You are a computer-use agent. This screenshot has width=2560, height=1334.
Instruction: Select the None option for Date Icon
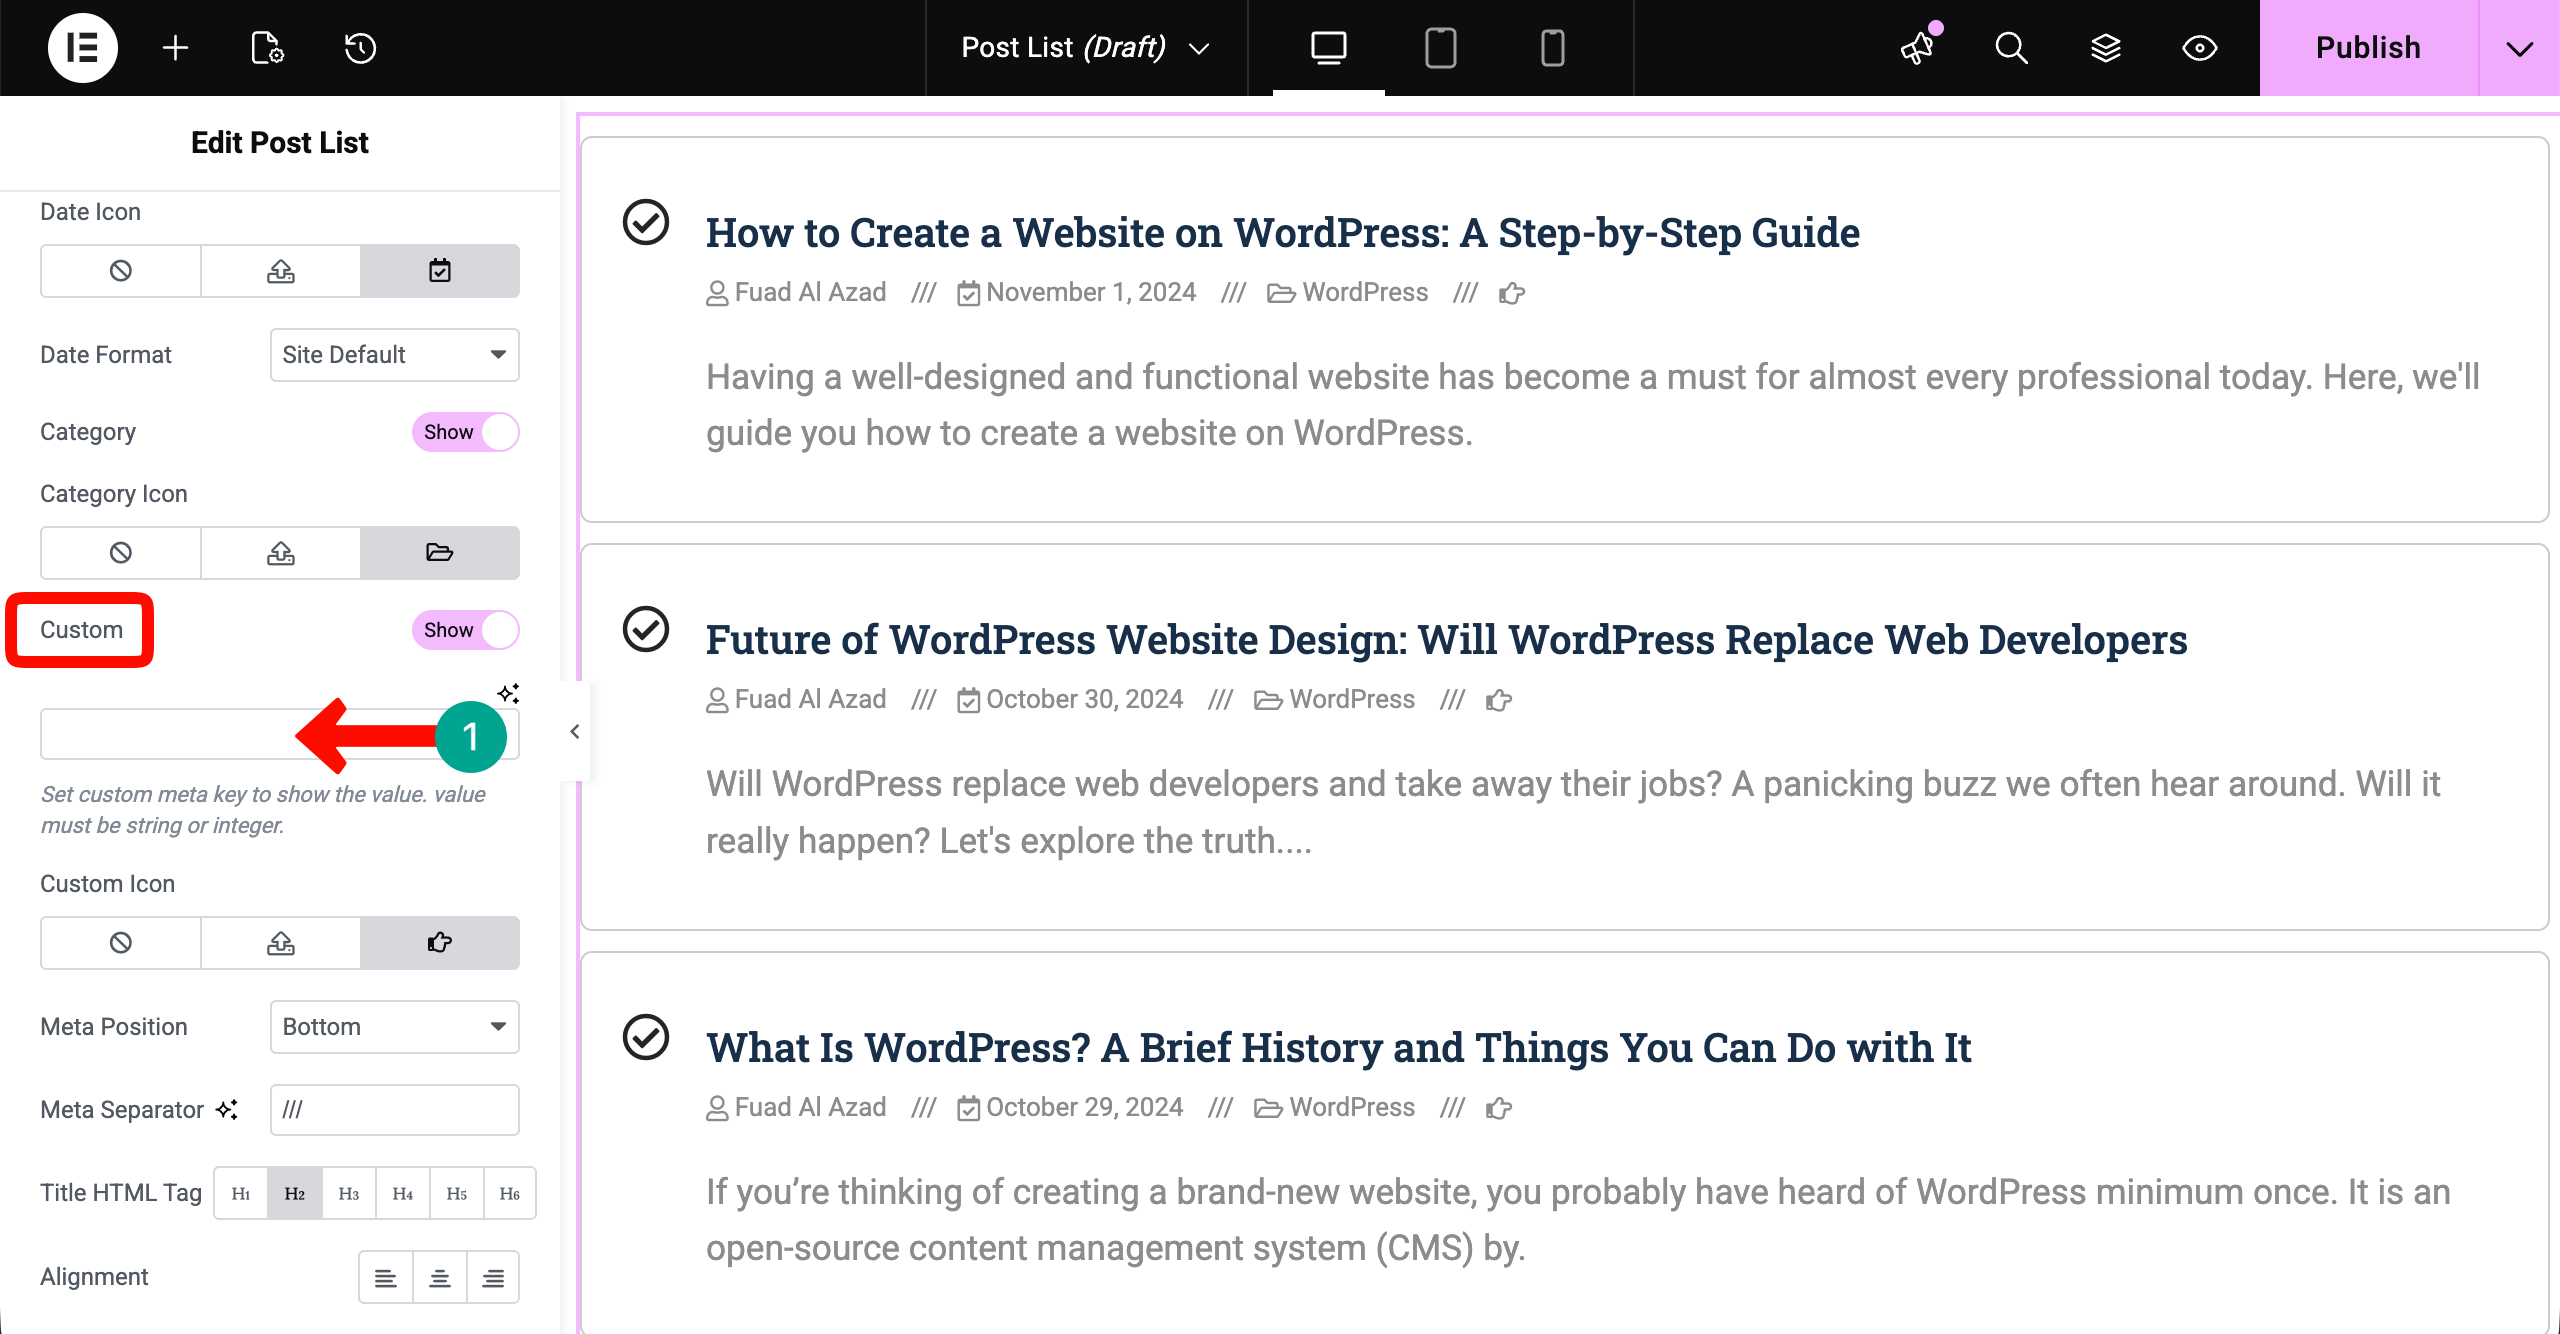[119, 270]
